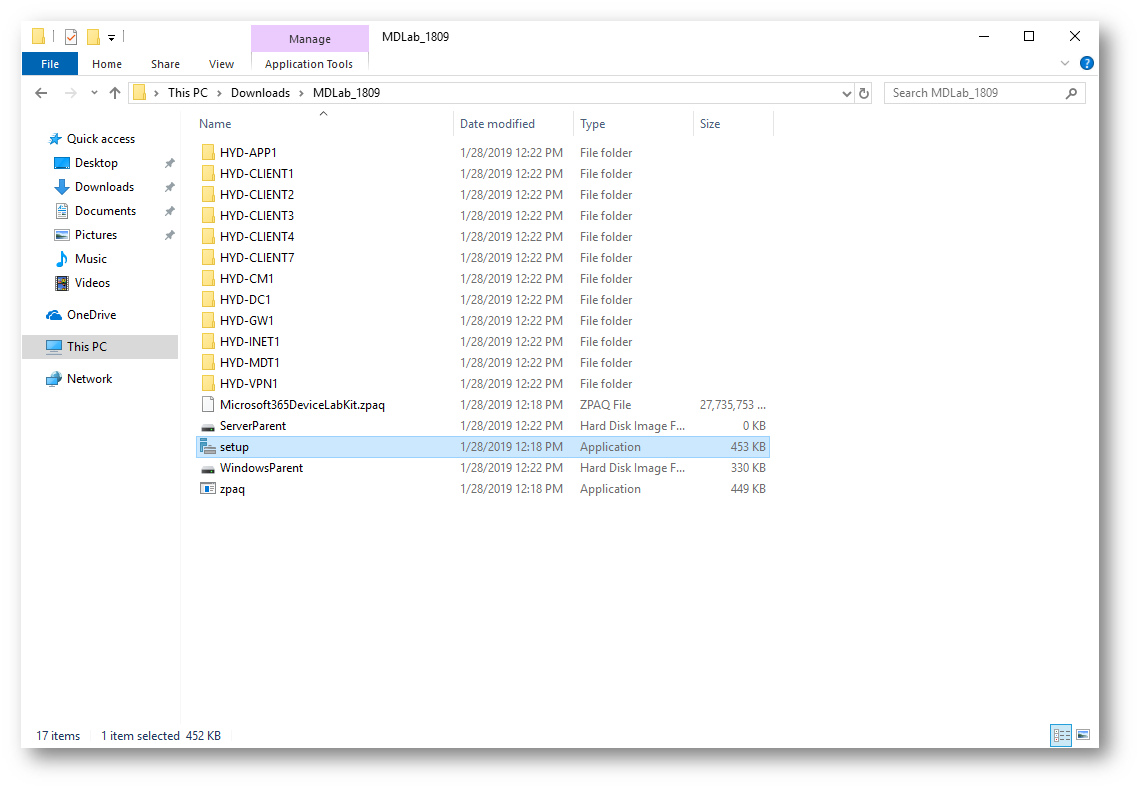Sort by the Date modified column
1141x790 pixels.
[498, 124]
